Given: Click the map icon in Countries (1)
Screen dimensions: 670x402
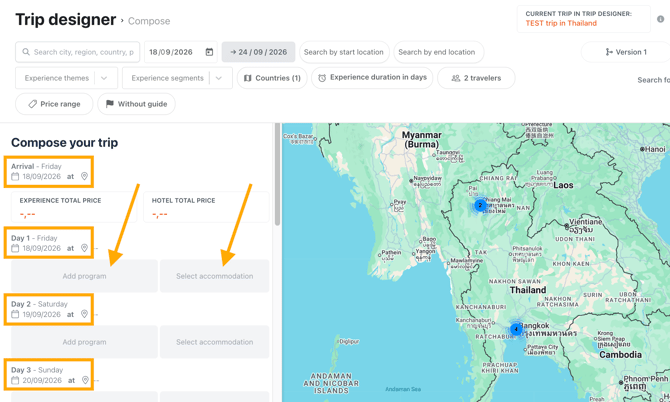Looking at the screenshot, I should coord(247,78).
